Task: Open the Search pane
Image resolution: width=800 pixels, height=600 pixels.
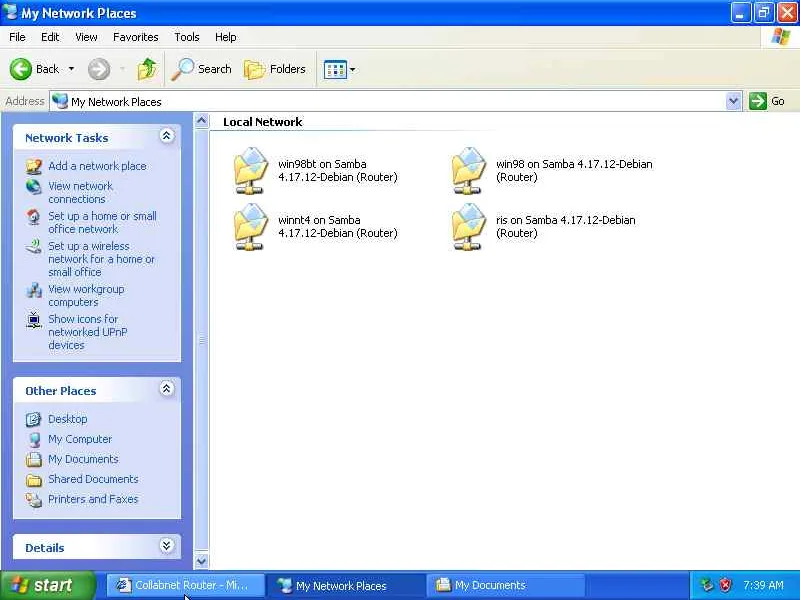Action: [x=201, y=69]
